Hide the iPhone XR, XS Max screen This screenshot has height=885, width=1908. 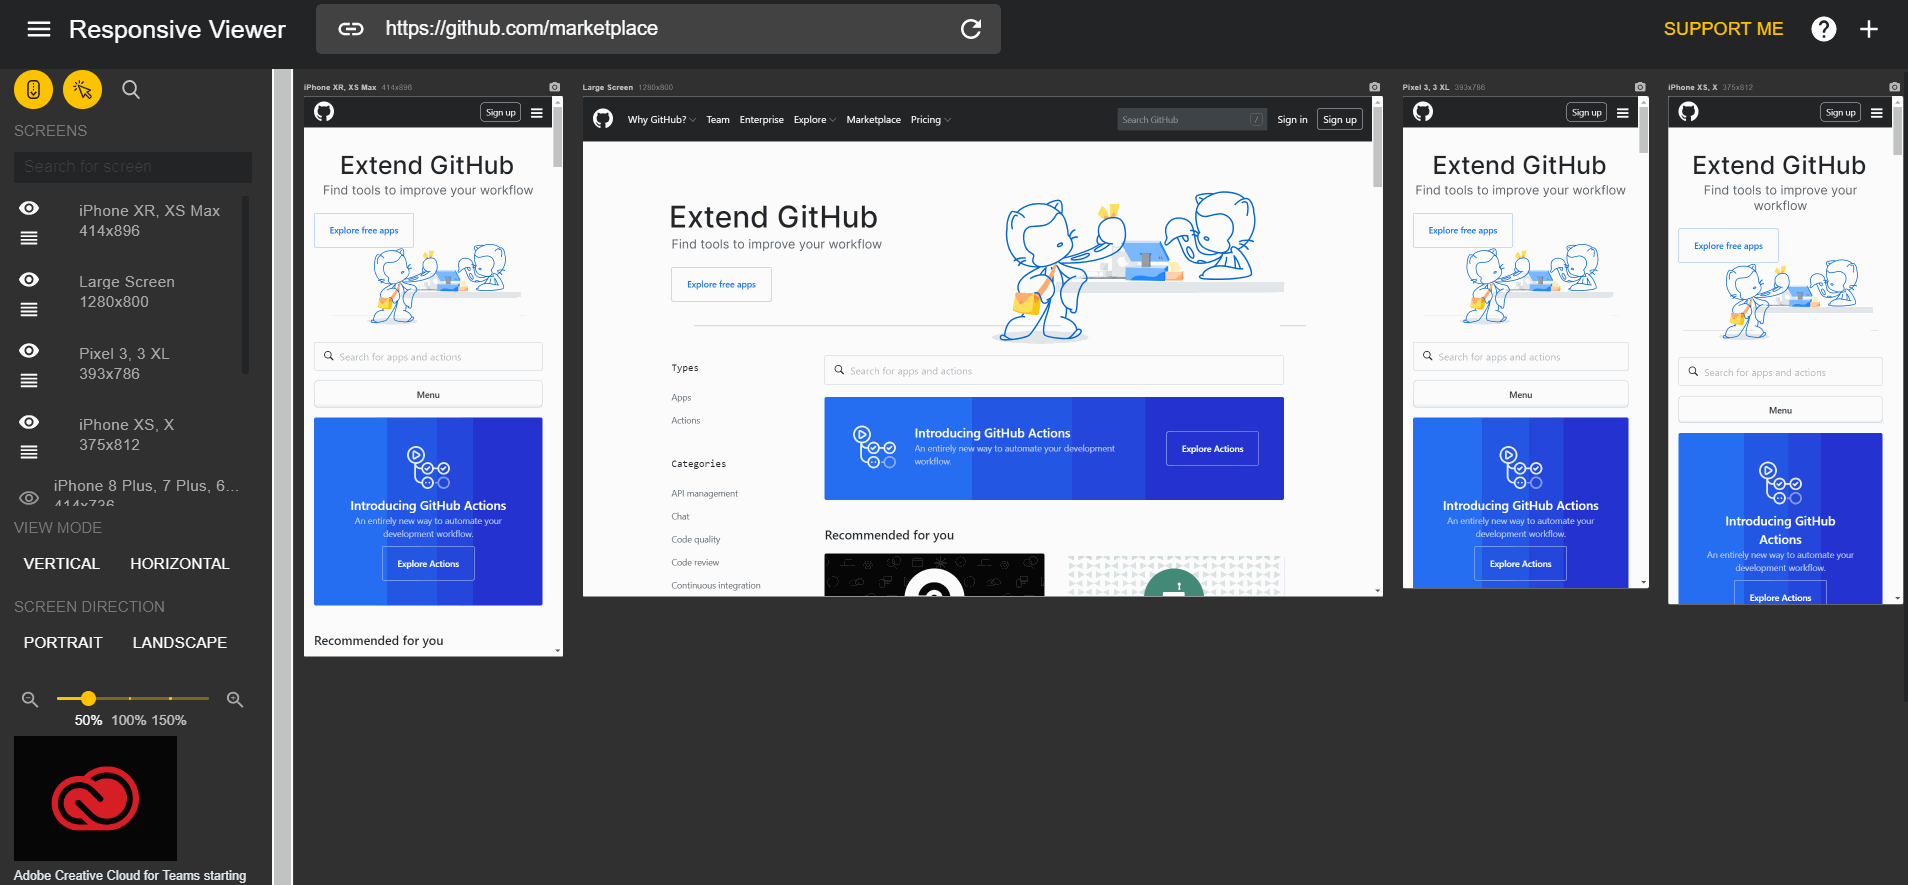tap(29, 208)
